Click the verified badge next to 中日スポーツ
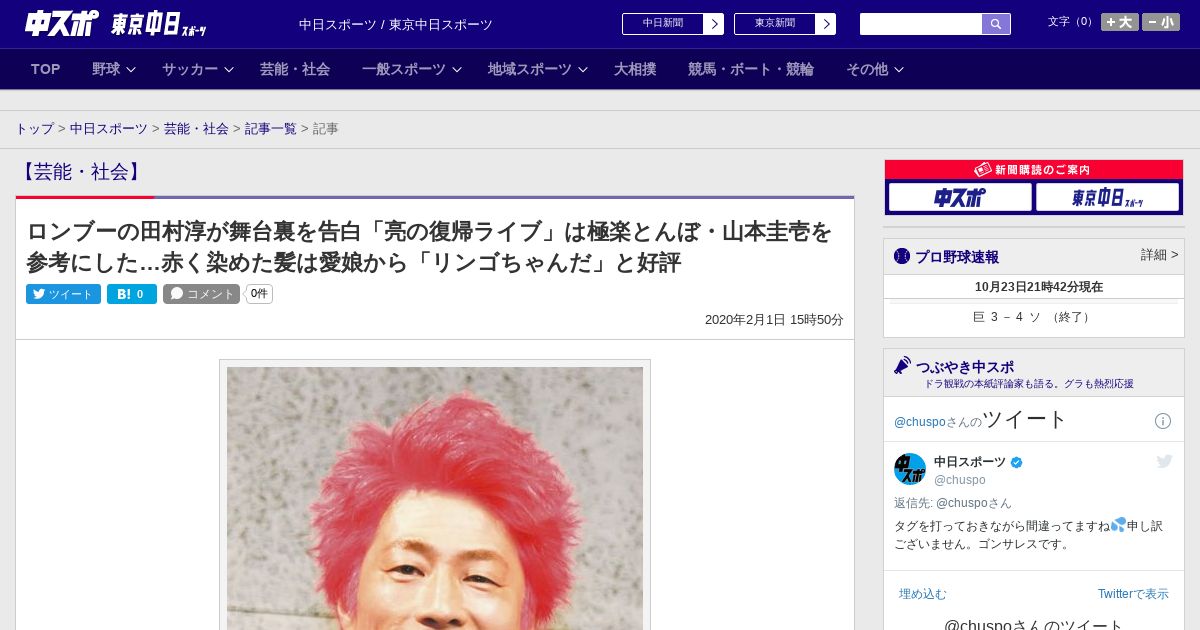Screen dimensions: 1200x630 (1017, 462)
